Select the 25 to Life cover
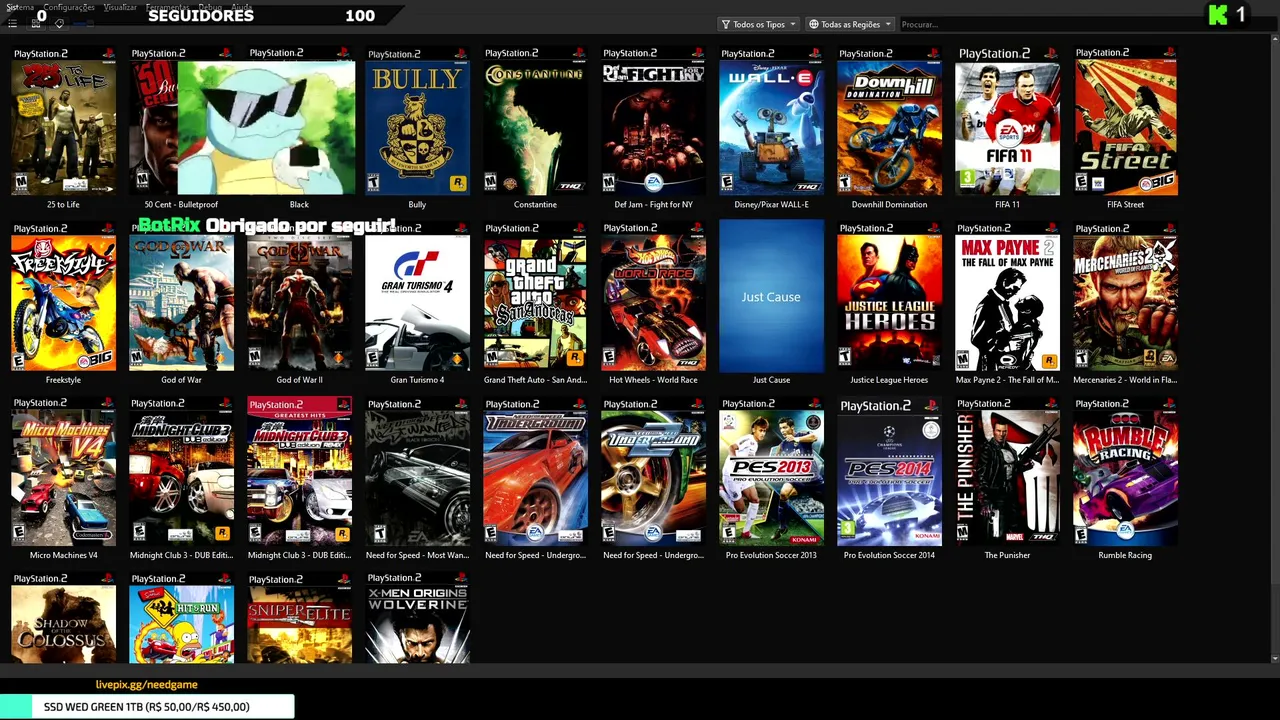This screenshot has width=1280, height=720. point(63,120)
